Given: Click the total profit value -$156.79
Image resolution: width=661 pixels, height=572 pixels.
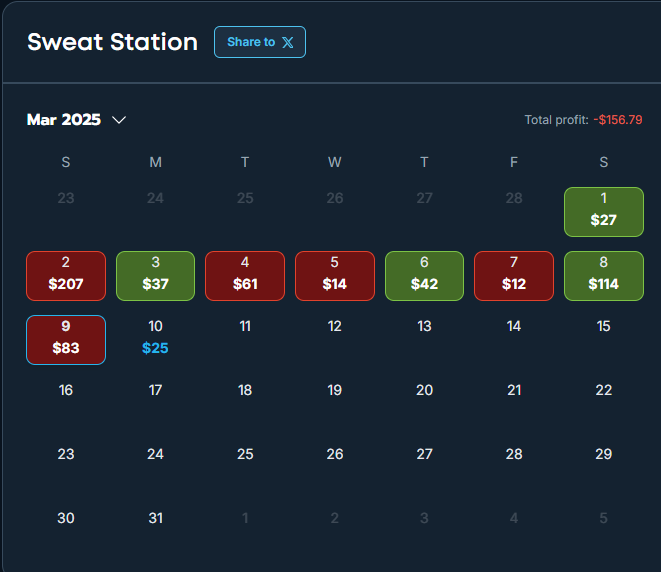Looking at the screenshot, I should coord(618,120).
